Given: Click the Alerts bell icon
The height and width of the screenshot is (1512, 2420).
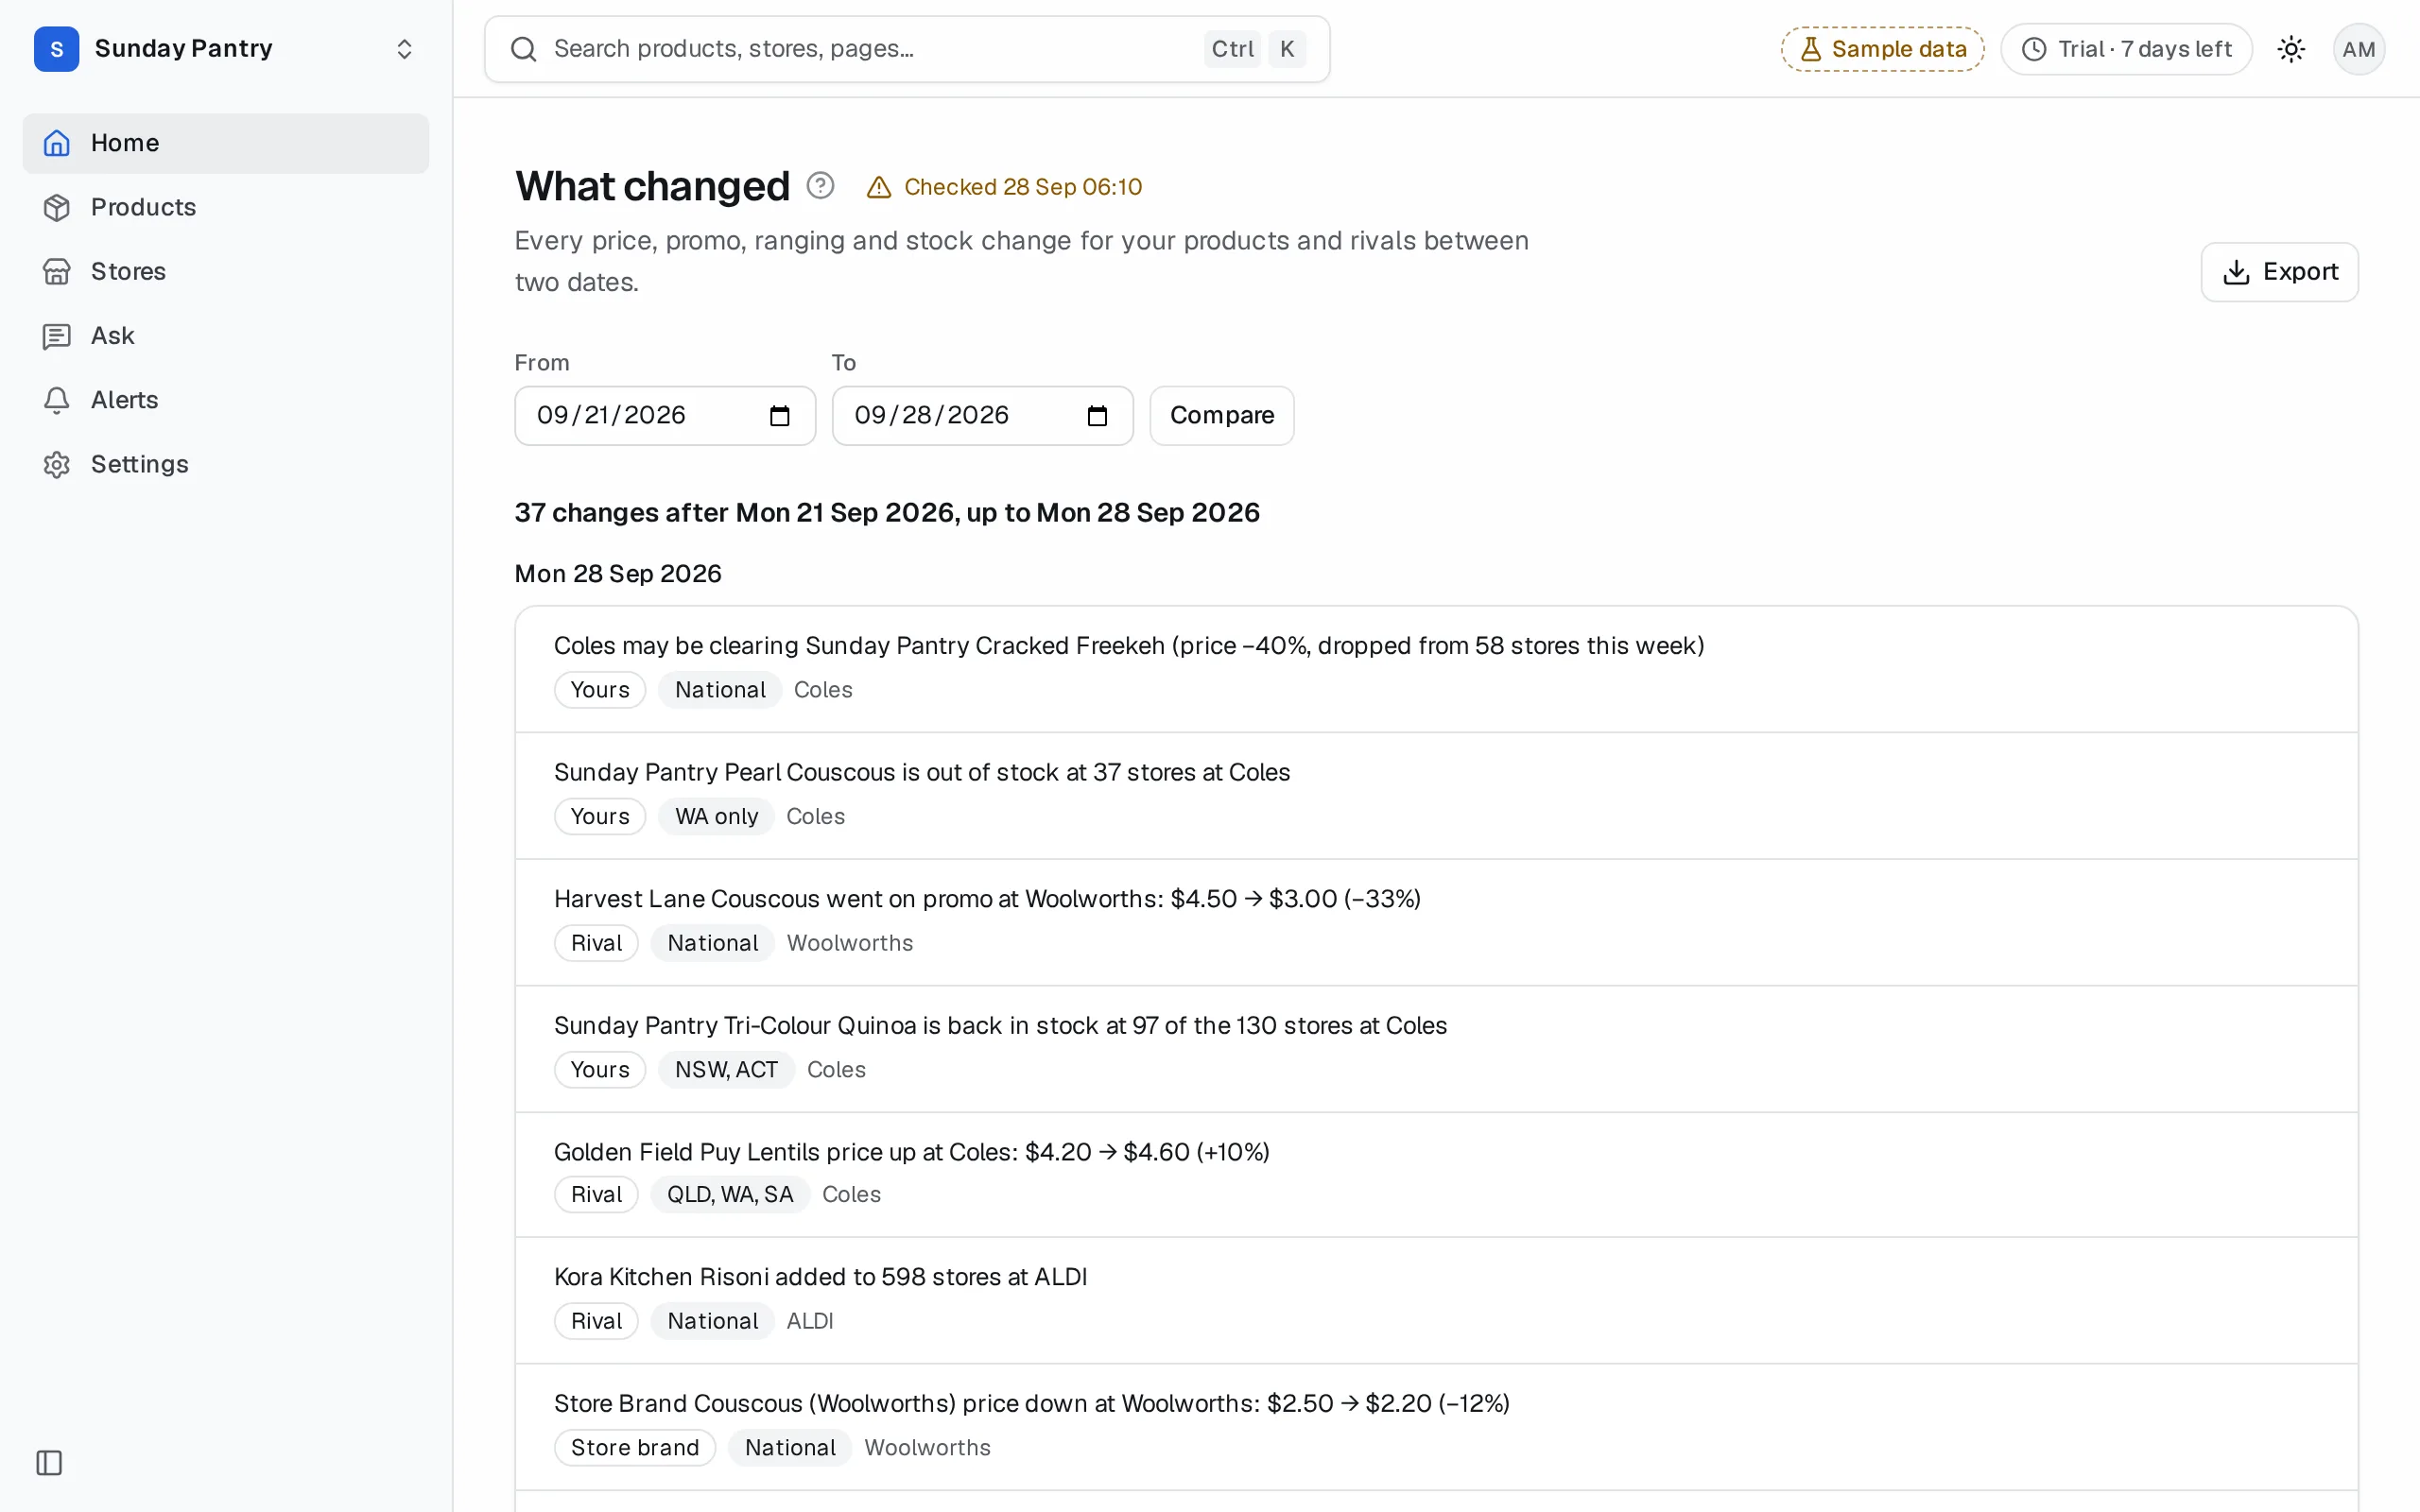Looking at the screenshot, I should pos(57,400).
